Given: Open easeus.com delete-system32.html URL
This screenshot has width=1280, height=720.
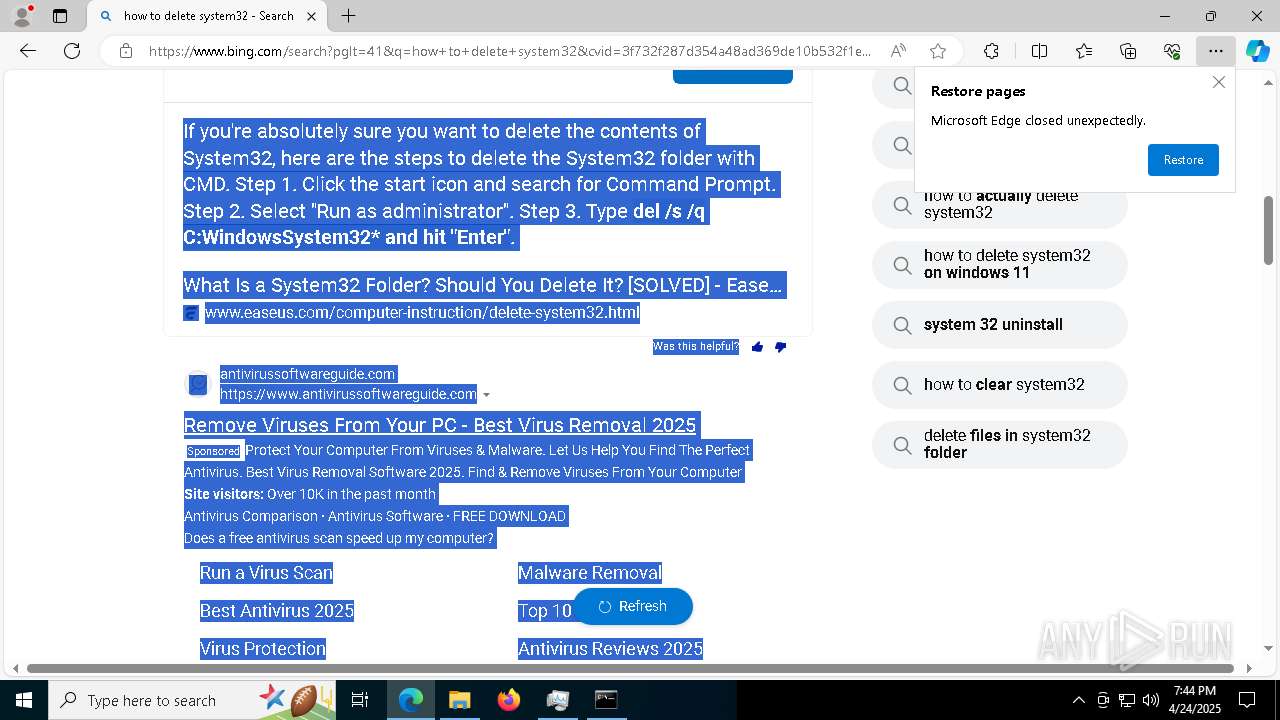Looking at the screenshot, I should (x=422, y=313).
